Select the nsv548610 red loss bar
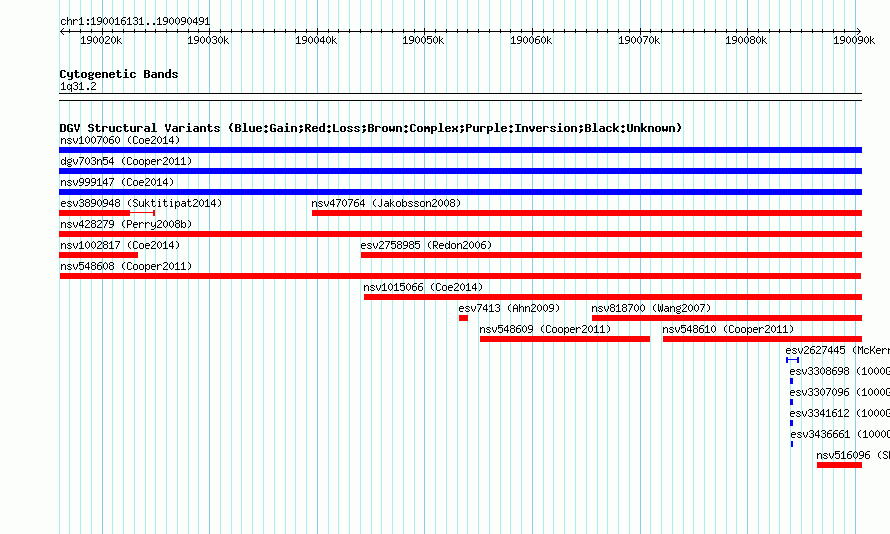This screenshot has height=534, width=890. pyautogui.click(x=762, y=339)
